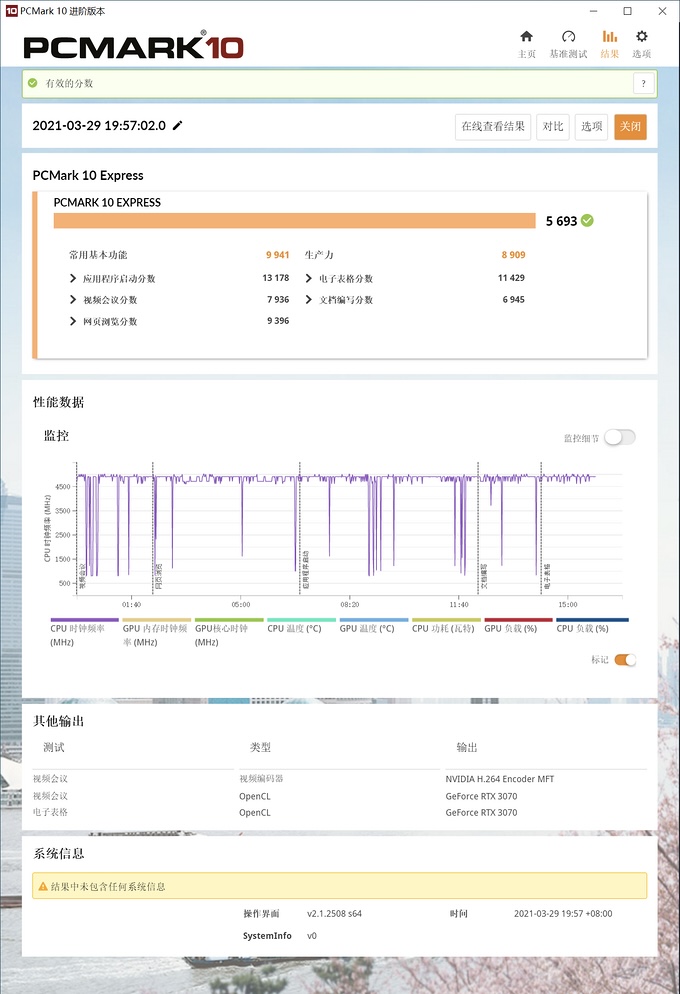This screenshot has height=994, width=680.
Task: Toggle GPU 温度 legend item
Action: click(373, 626)
